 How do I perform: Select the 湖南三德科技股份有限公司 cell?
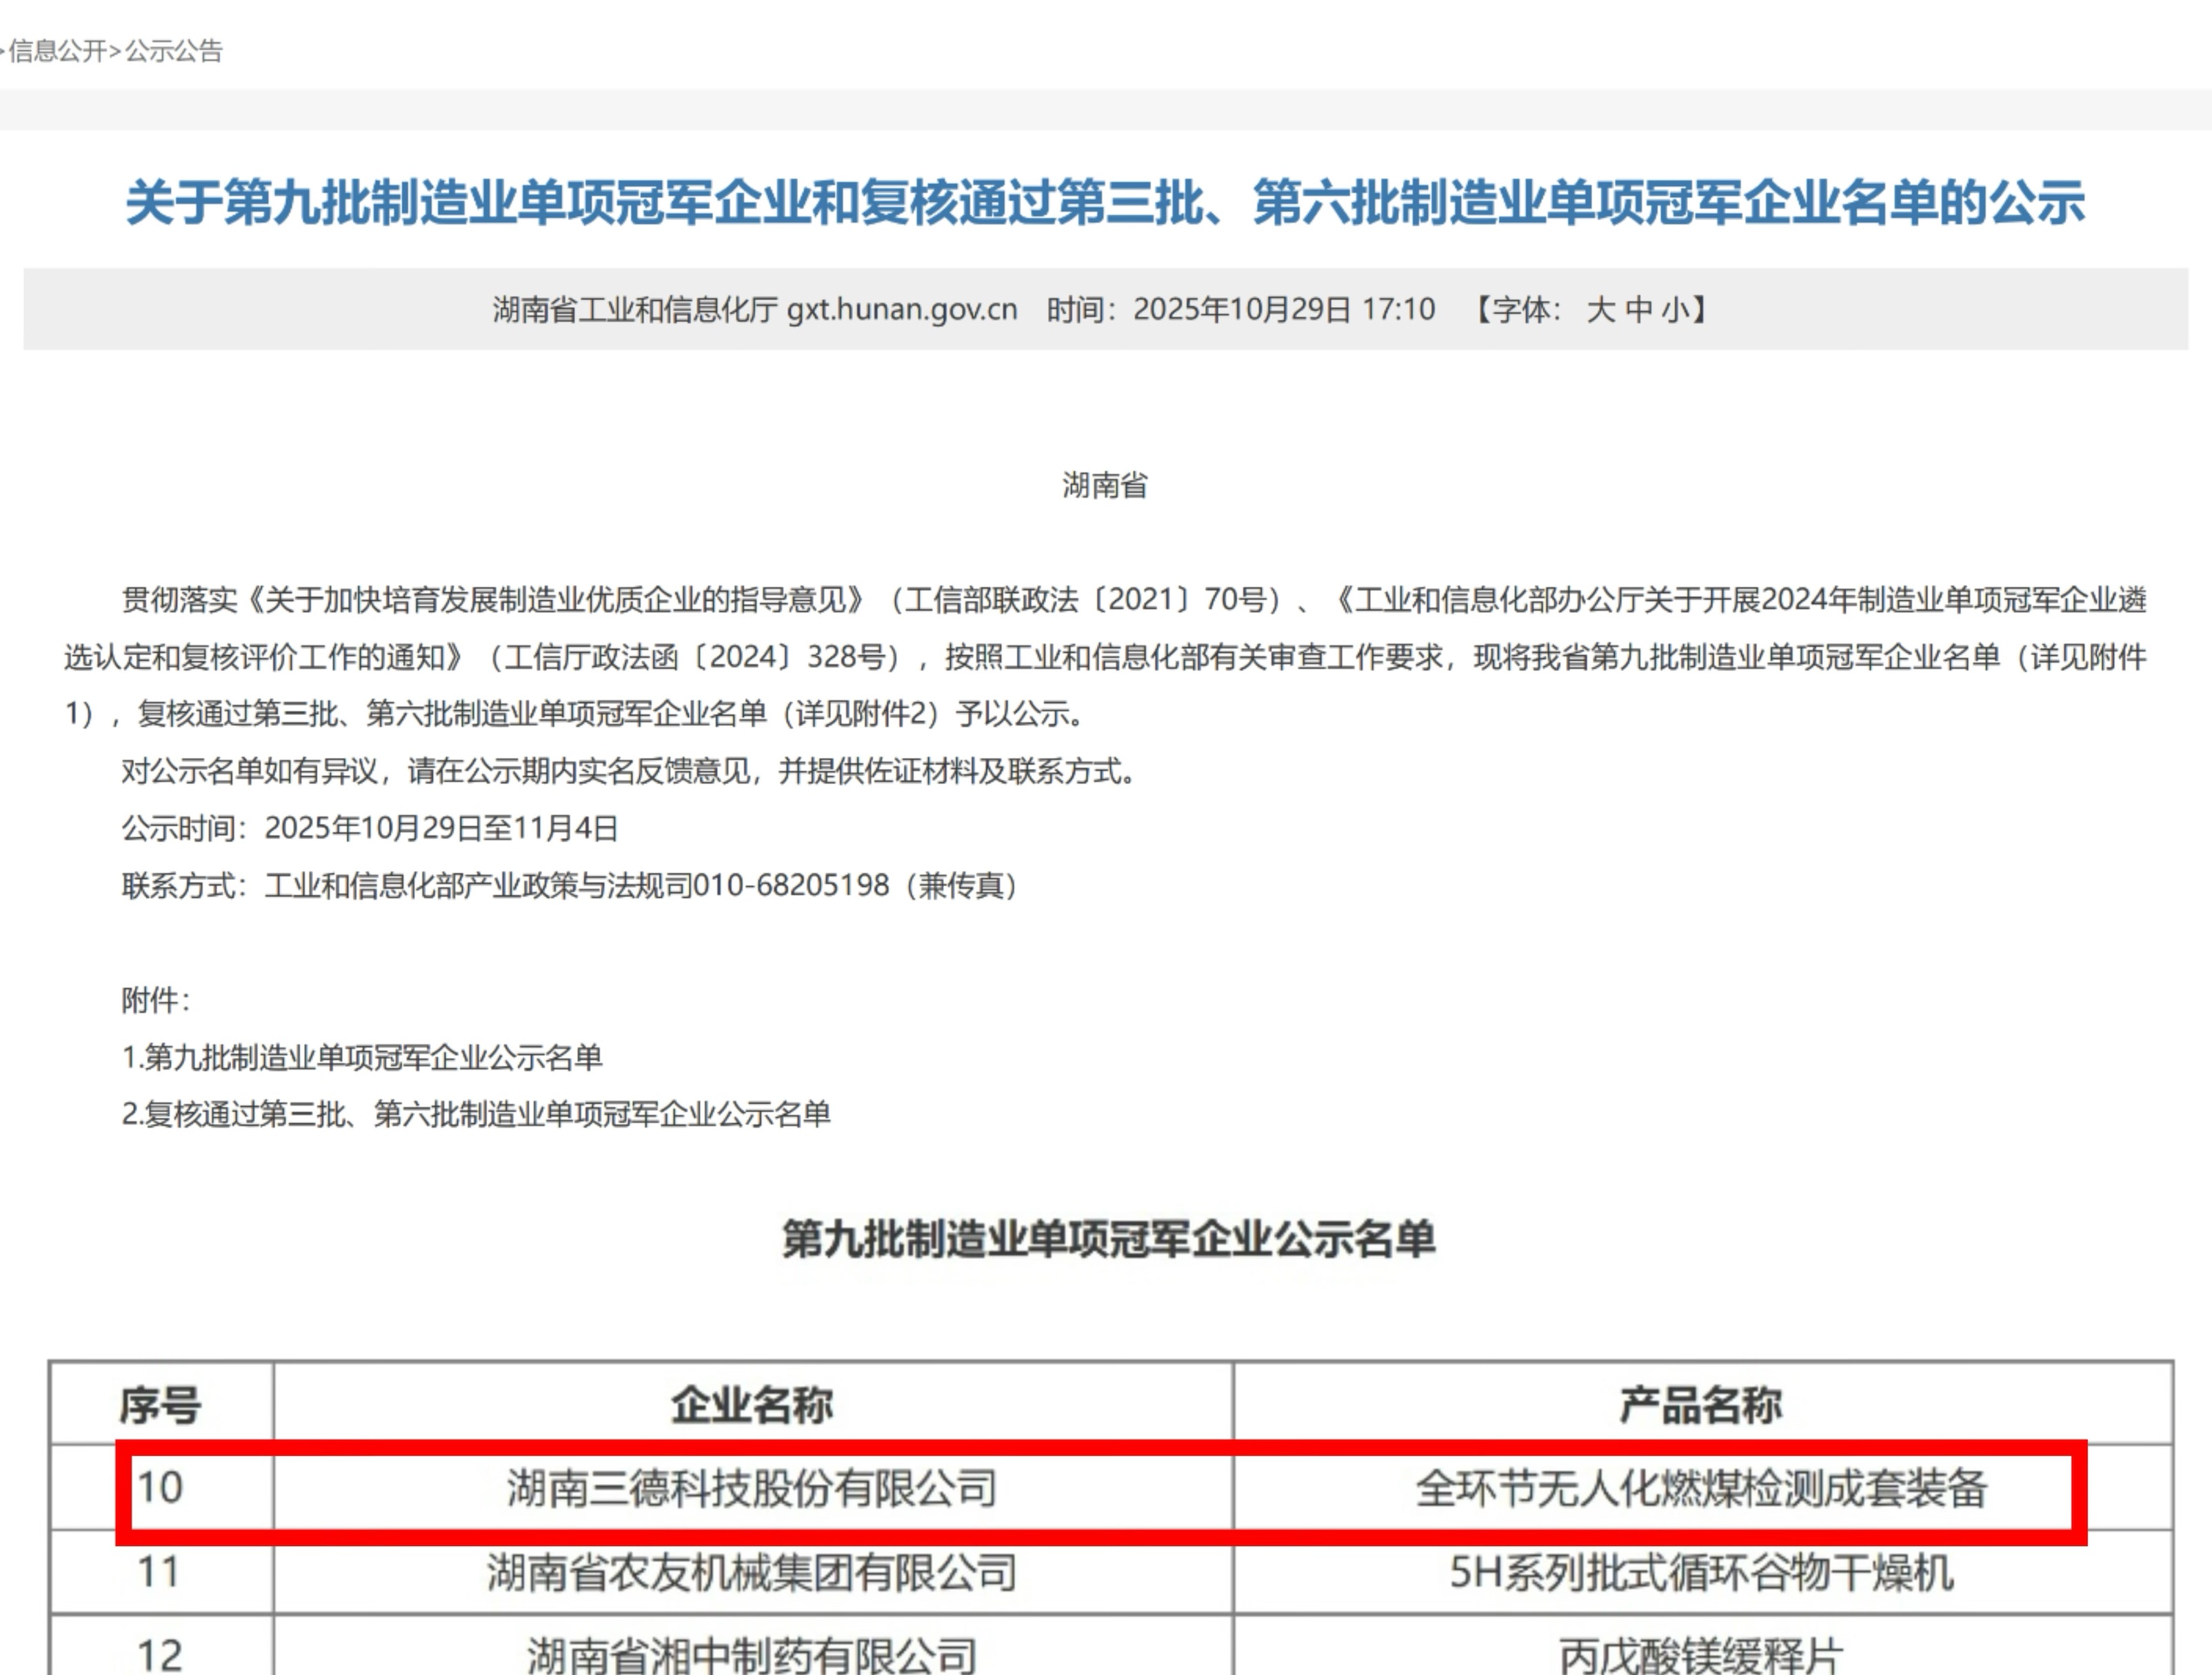(x=752, y=1488)
